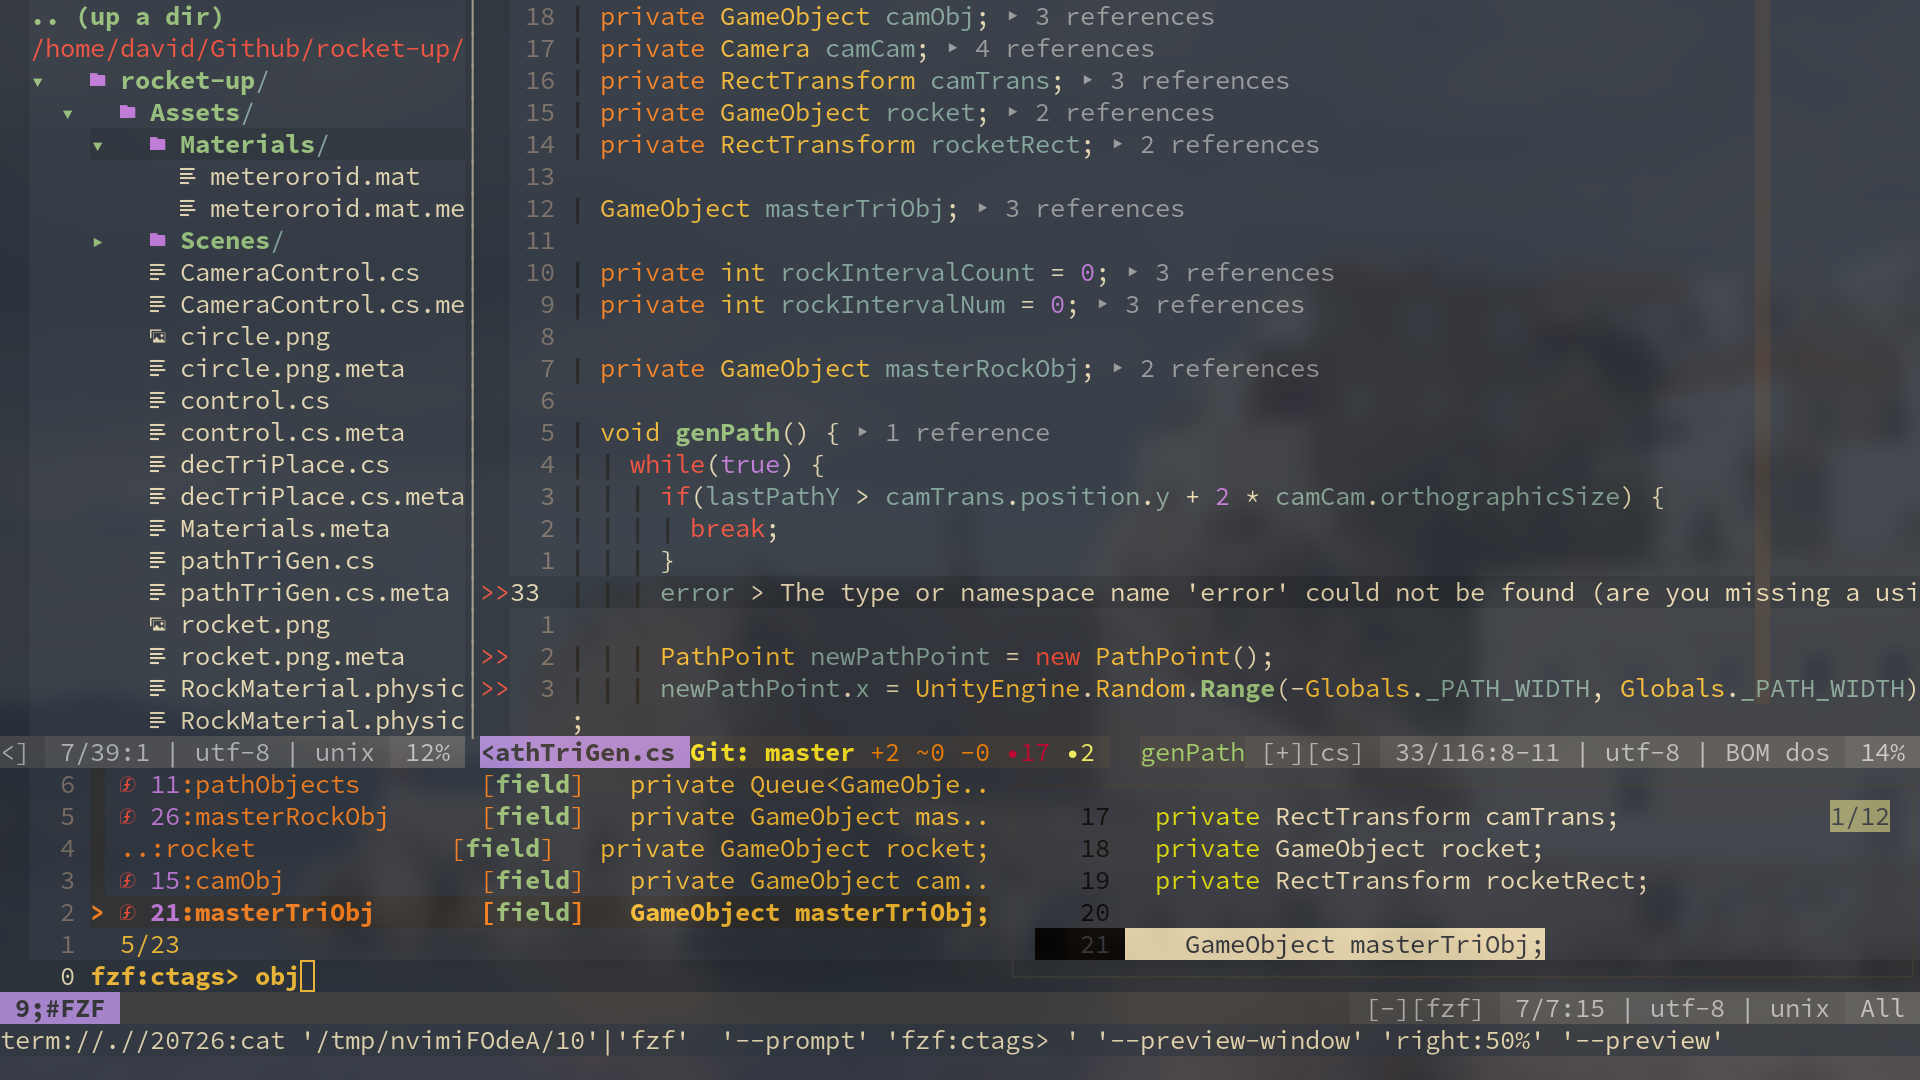Select the 21:masterTriObj fzf result
The height and width of the screenshot is (1080, 1920).
click(x=261, y=913)
